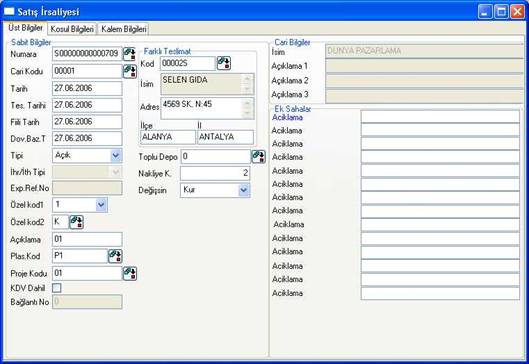Screen dimensions: 529x364
Task: Click the Cari Bilgiler group label
Action: pos(292,42)
